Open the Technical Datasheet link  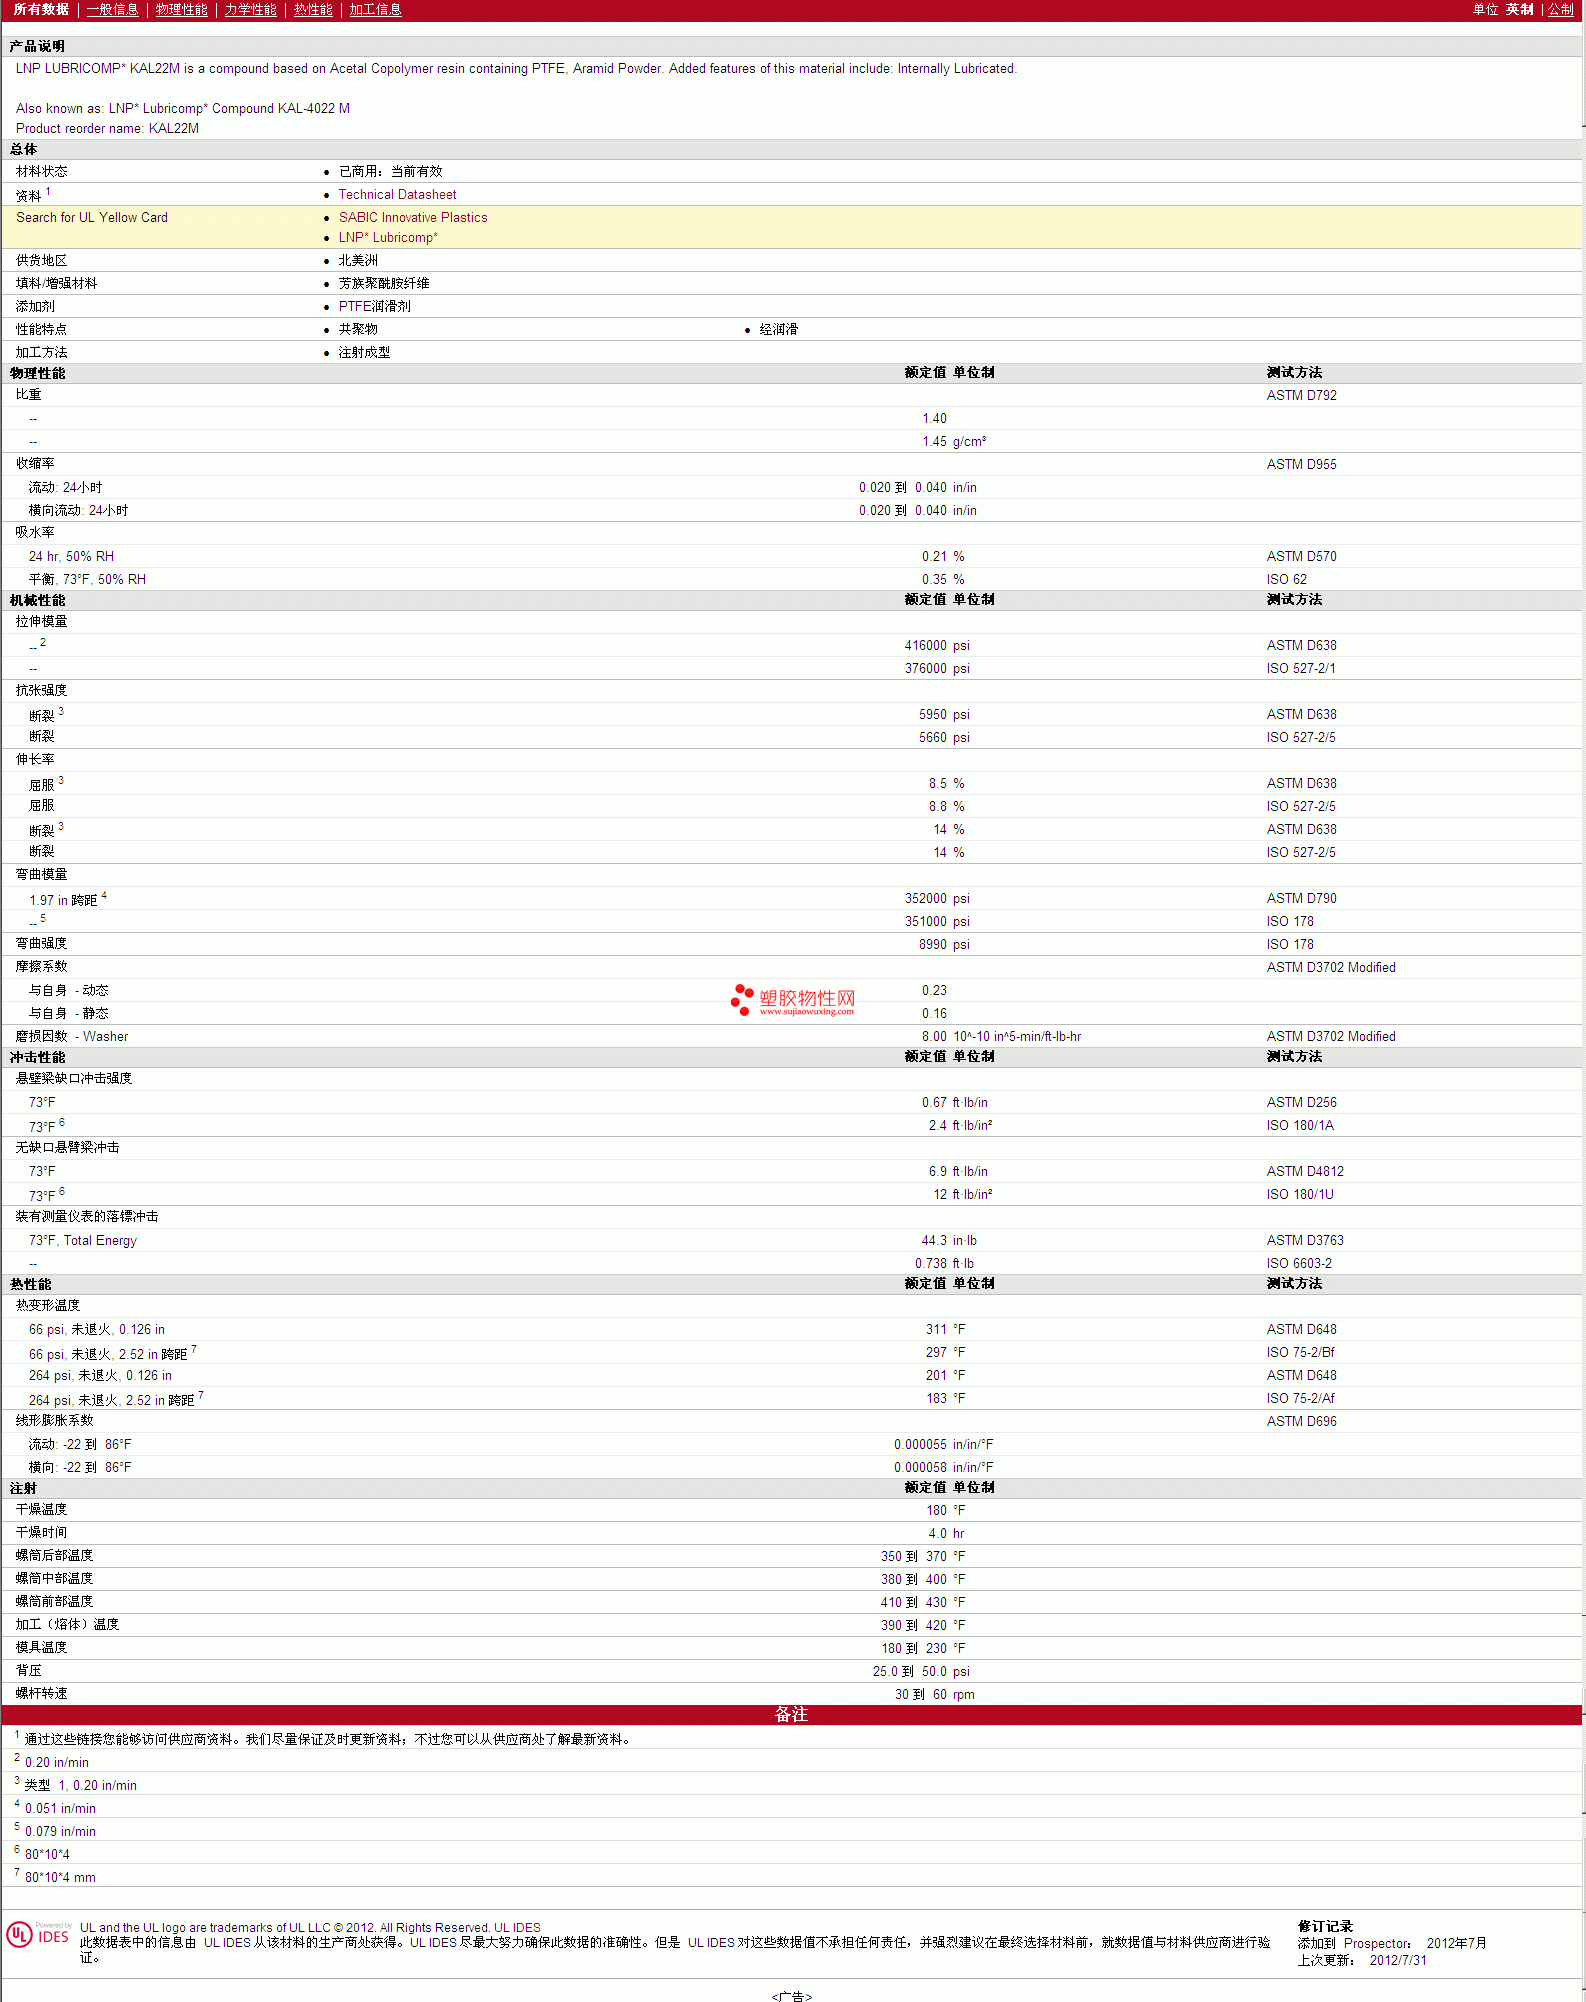[397, 195]
